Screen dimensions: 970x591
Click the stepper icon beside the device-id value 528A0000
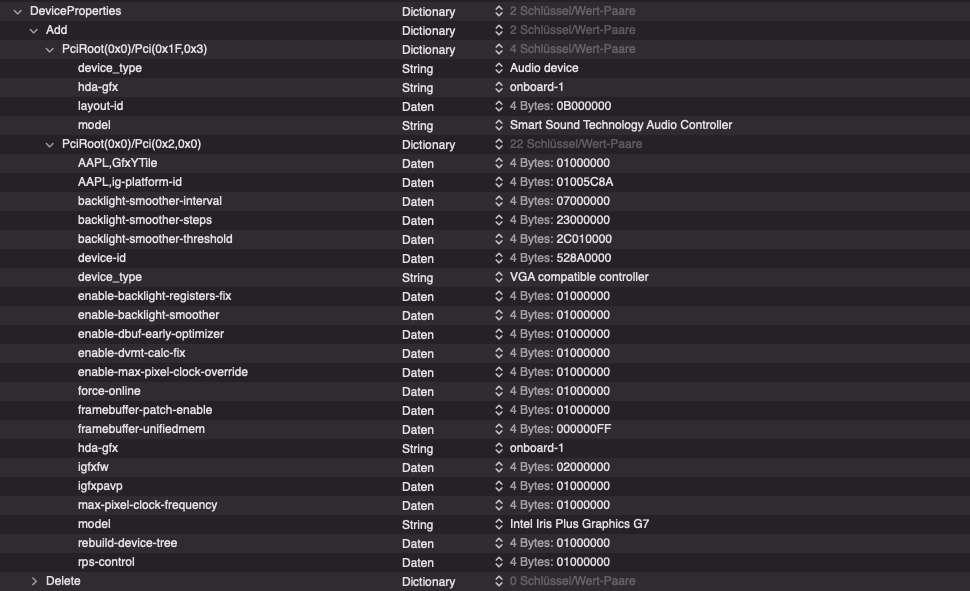pos(500,258)
